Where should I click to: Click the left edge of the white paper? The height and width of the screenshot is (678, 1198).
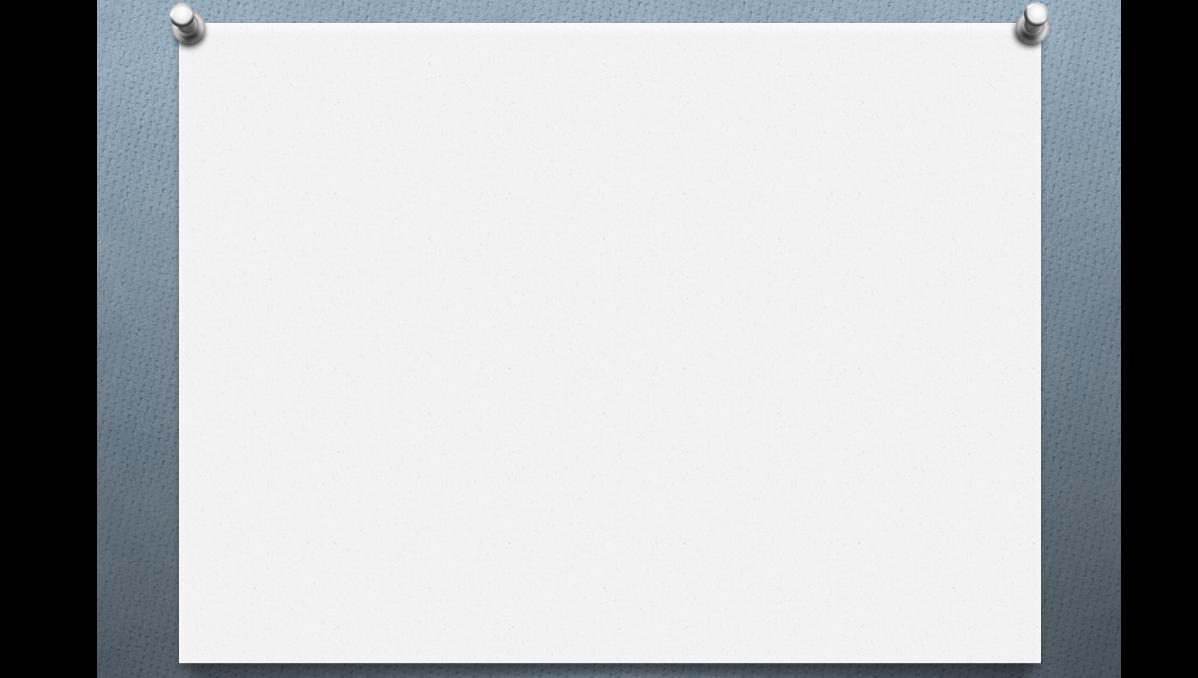coord(180,342)
